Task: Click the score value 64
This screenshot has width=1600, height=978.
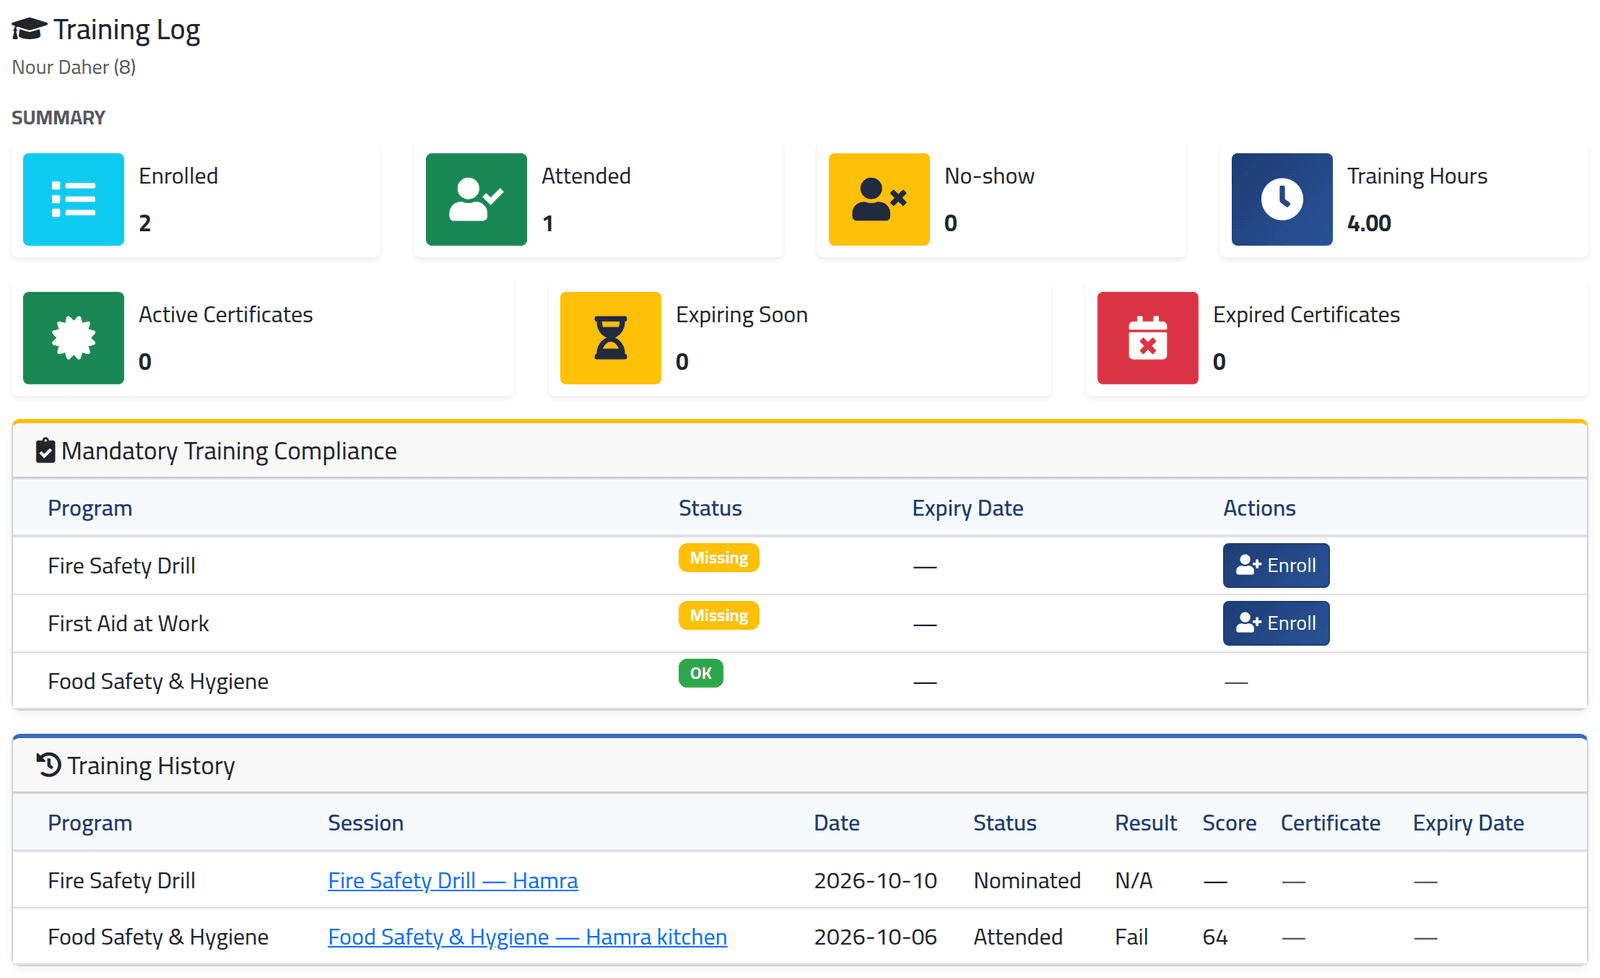Action: click(x=1215, y=937)
